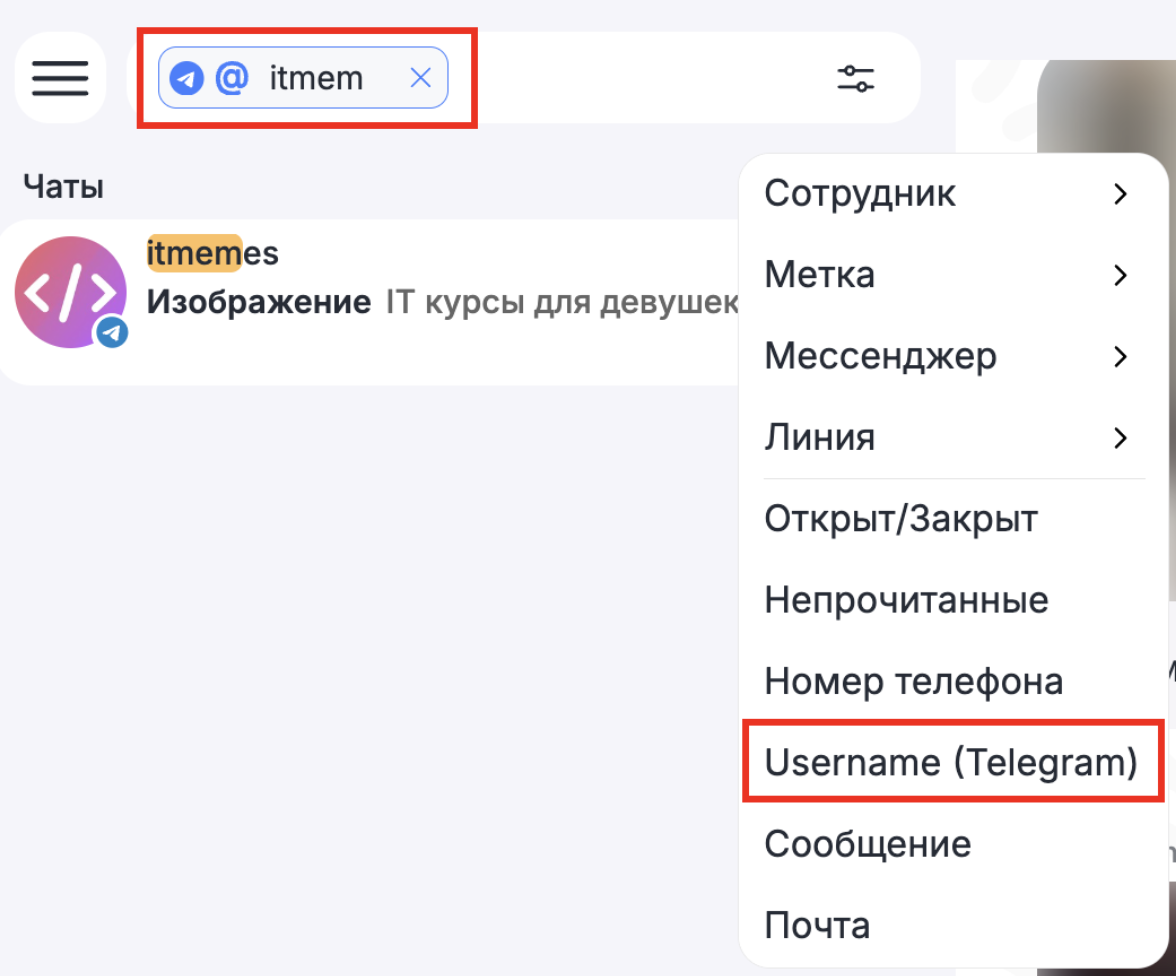Filter by Непрочитанные chats
Viewport: 1176px width, 976px height.
pyautogui.click(x=906, y=600)
